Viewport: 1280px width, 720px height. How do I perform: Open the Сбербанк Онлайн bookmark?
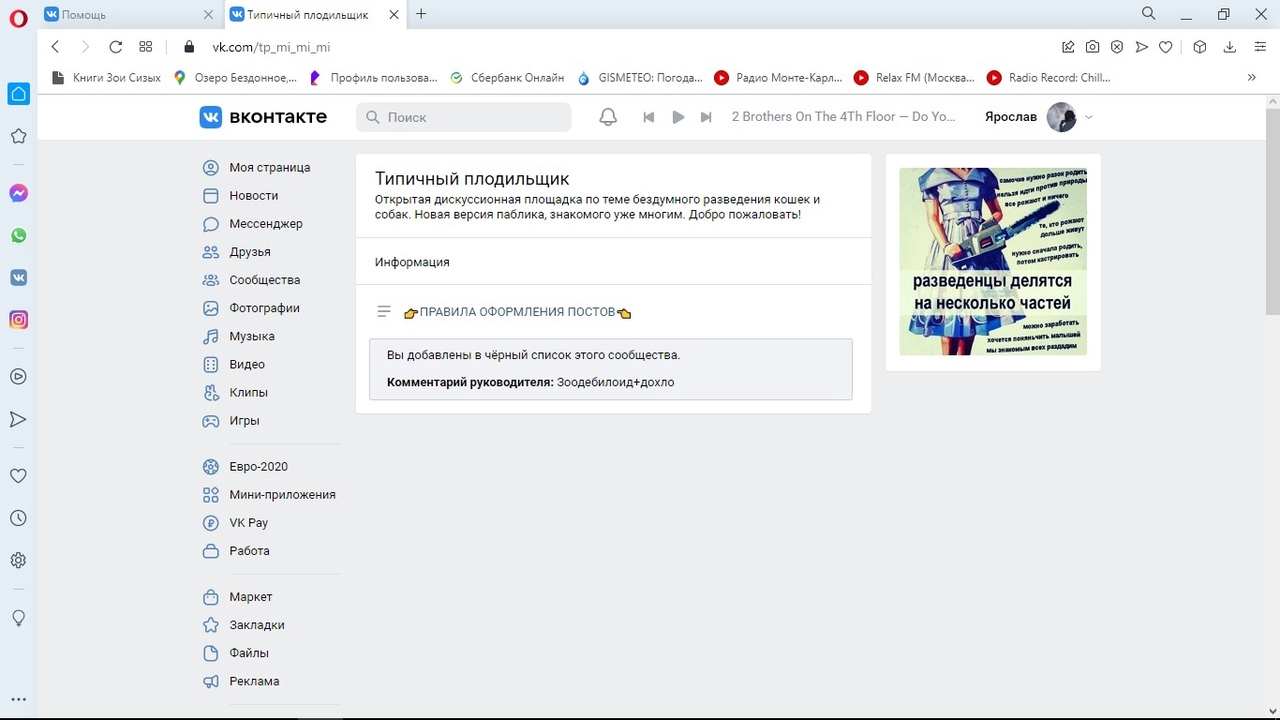507,77
